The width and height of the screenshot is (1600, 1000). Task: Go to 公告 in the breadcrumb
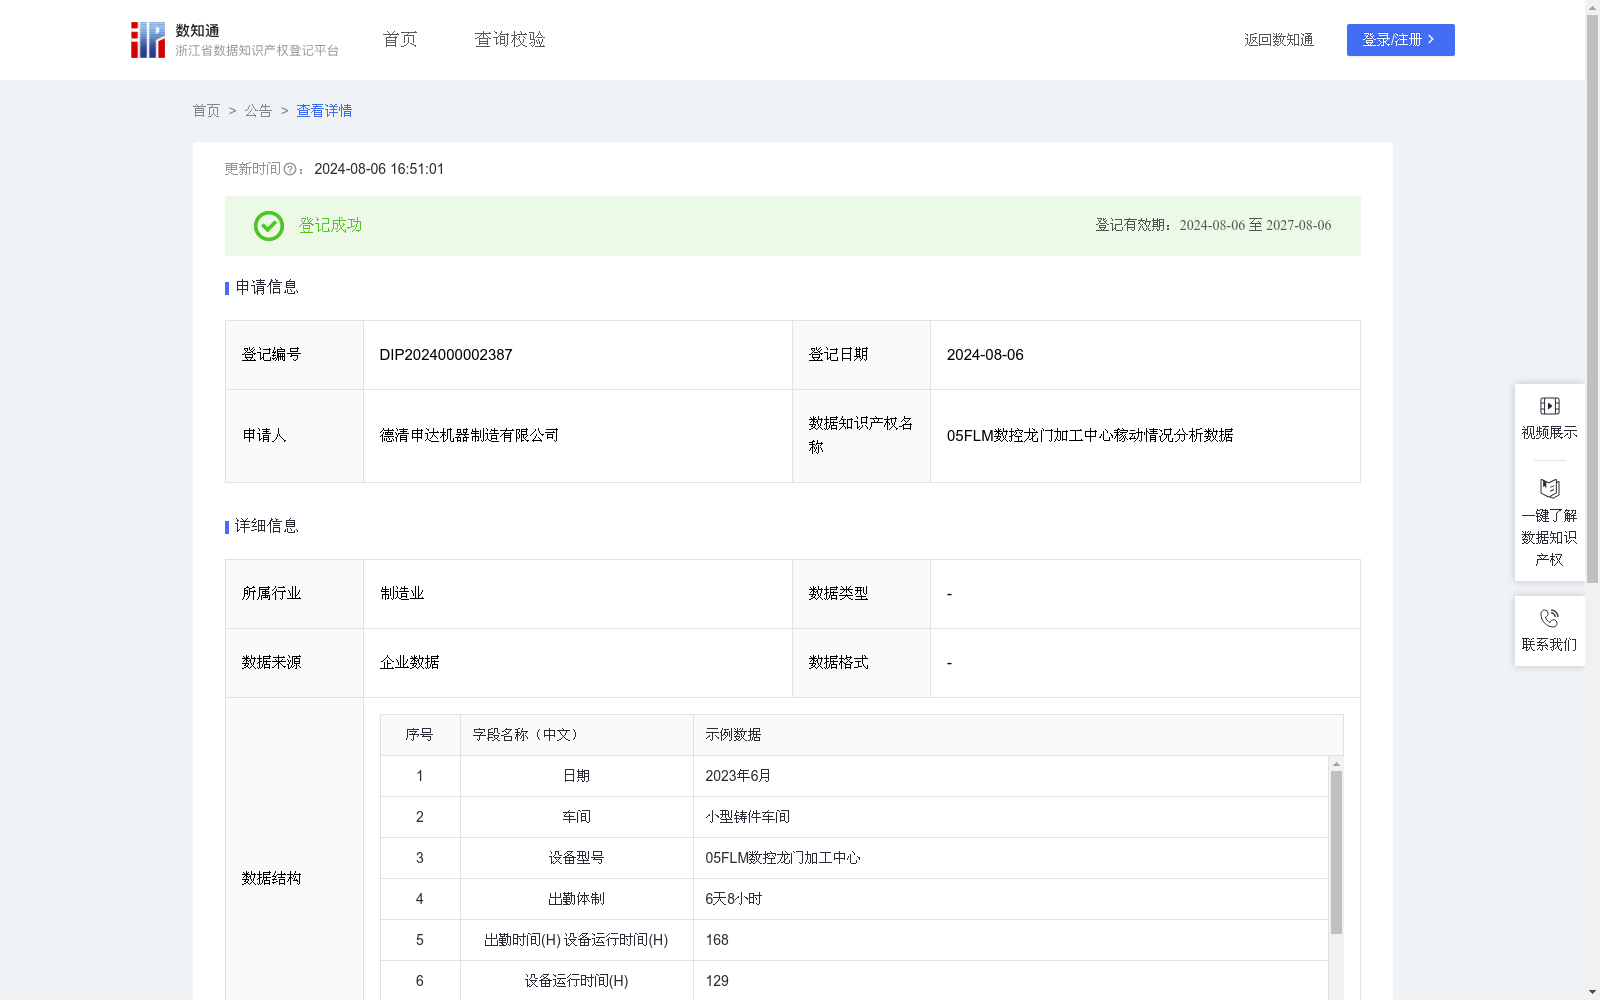(x=258, y=111)
